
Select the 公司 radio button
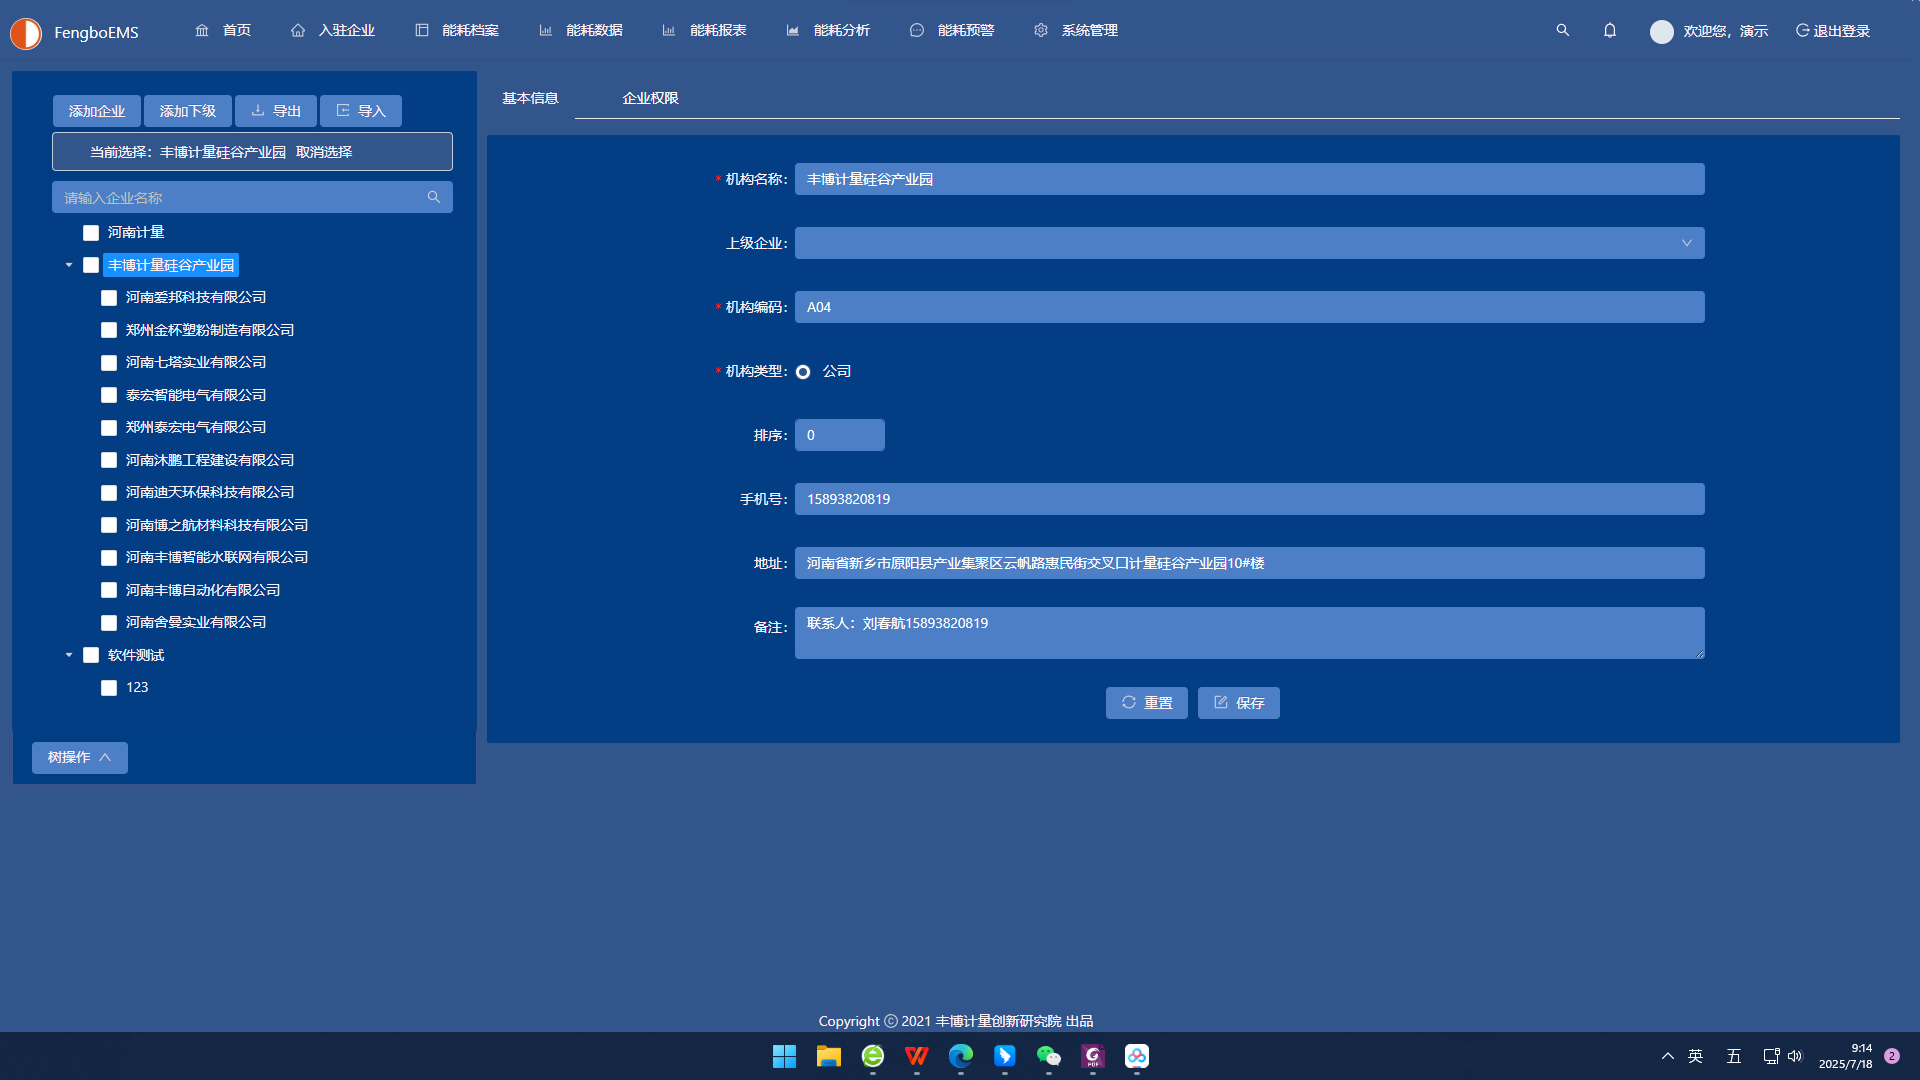click(x=803, y=372)
